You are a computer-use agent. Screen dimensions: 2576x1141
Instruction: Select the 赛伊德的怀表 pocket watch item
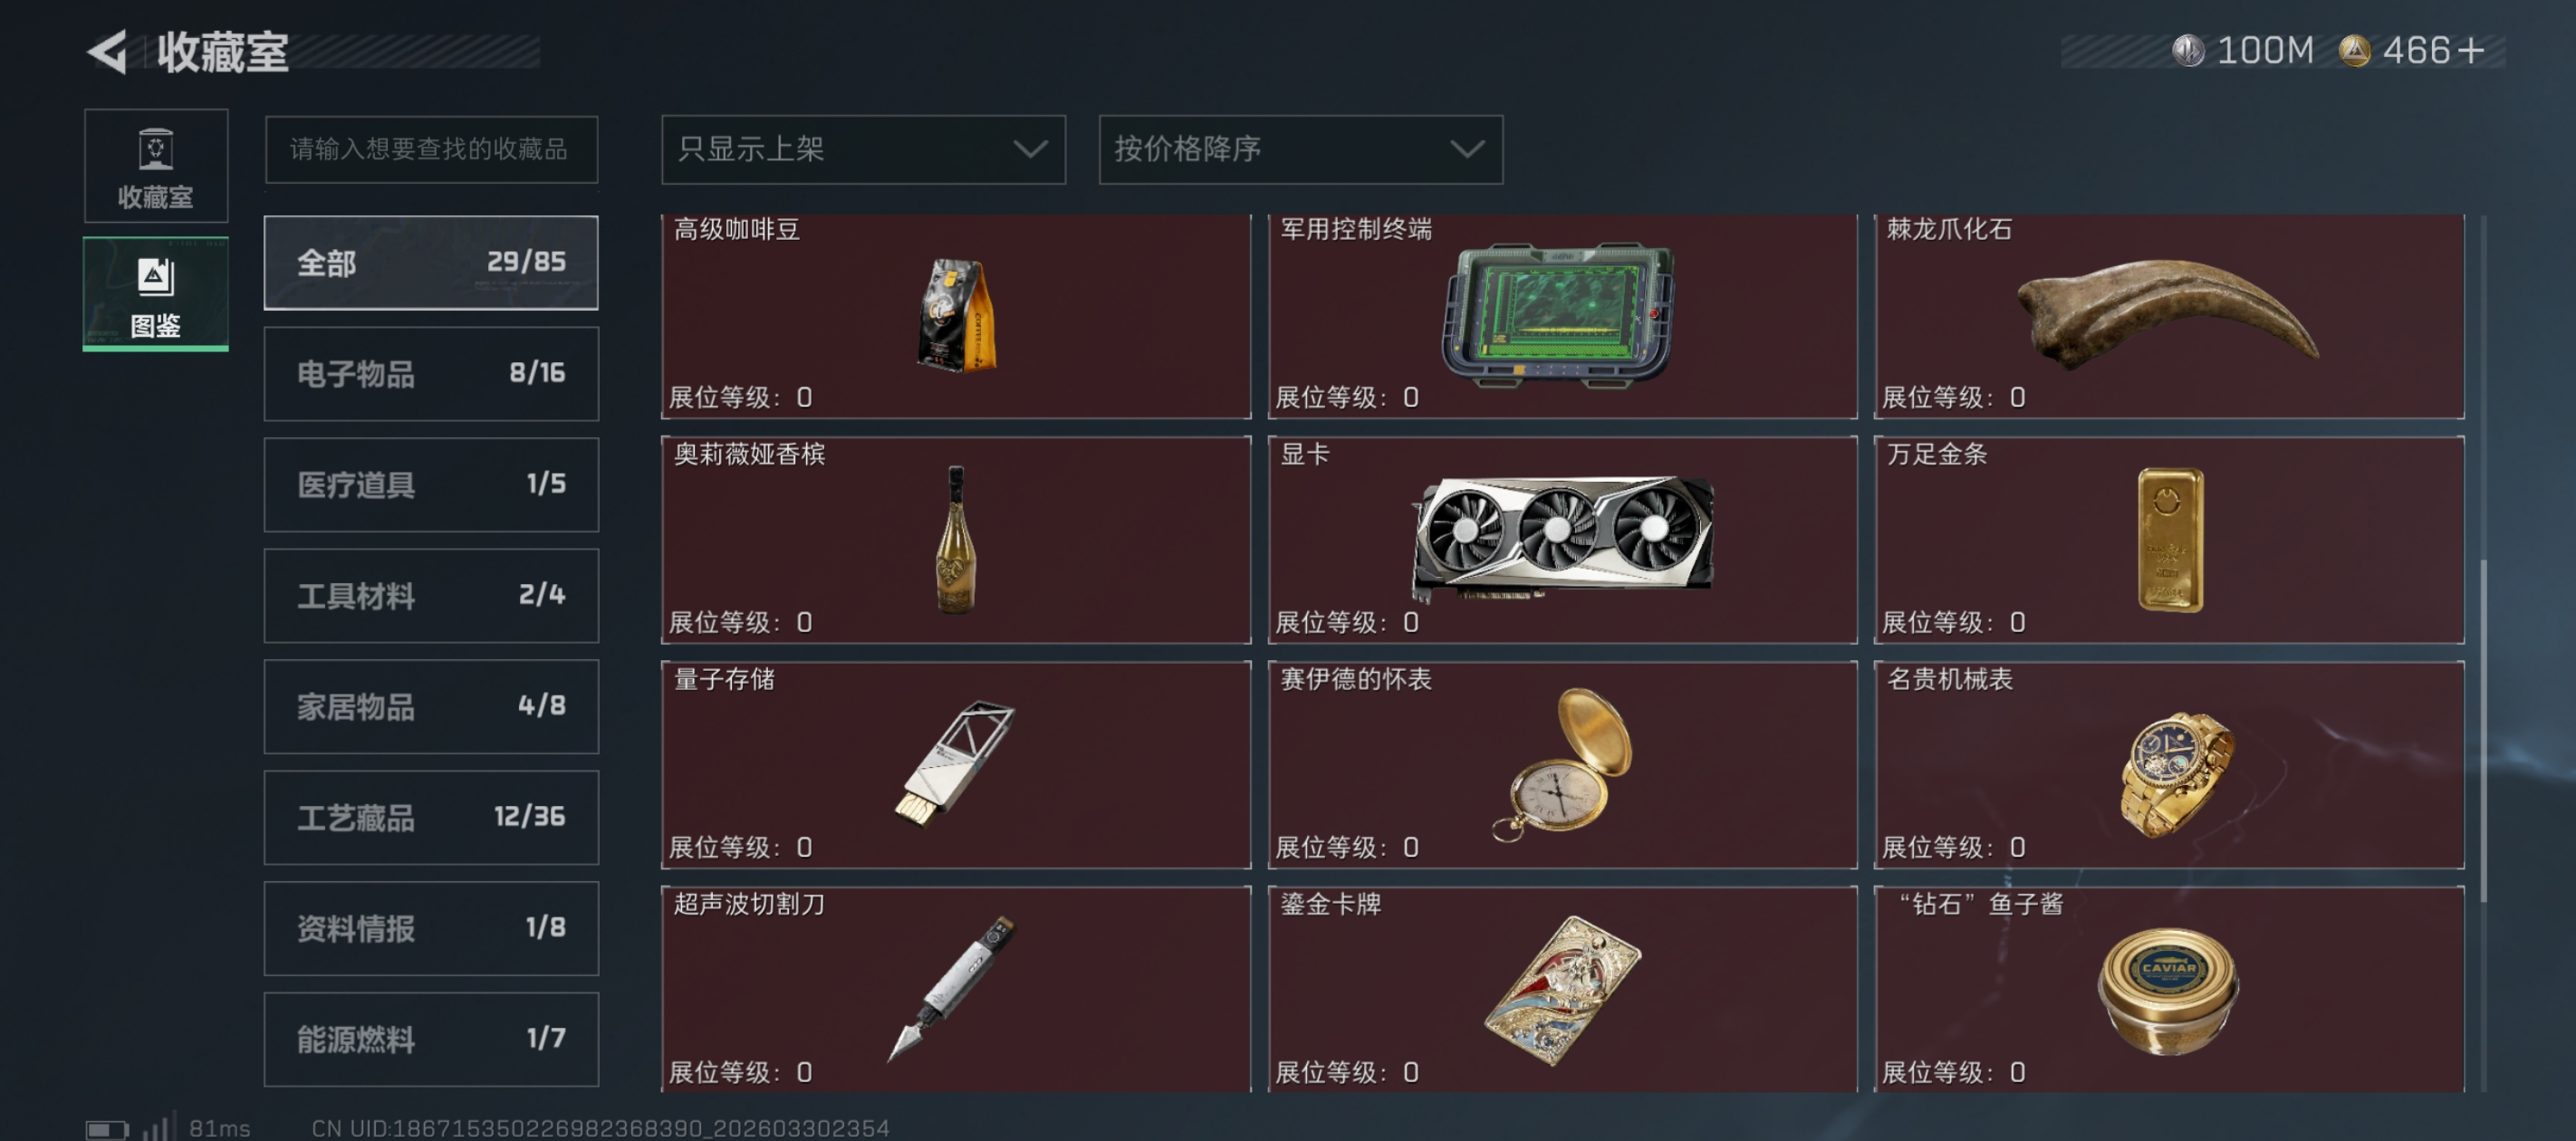(x=1562, y=764)
